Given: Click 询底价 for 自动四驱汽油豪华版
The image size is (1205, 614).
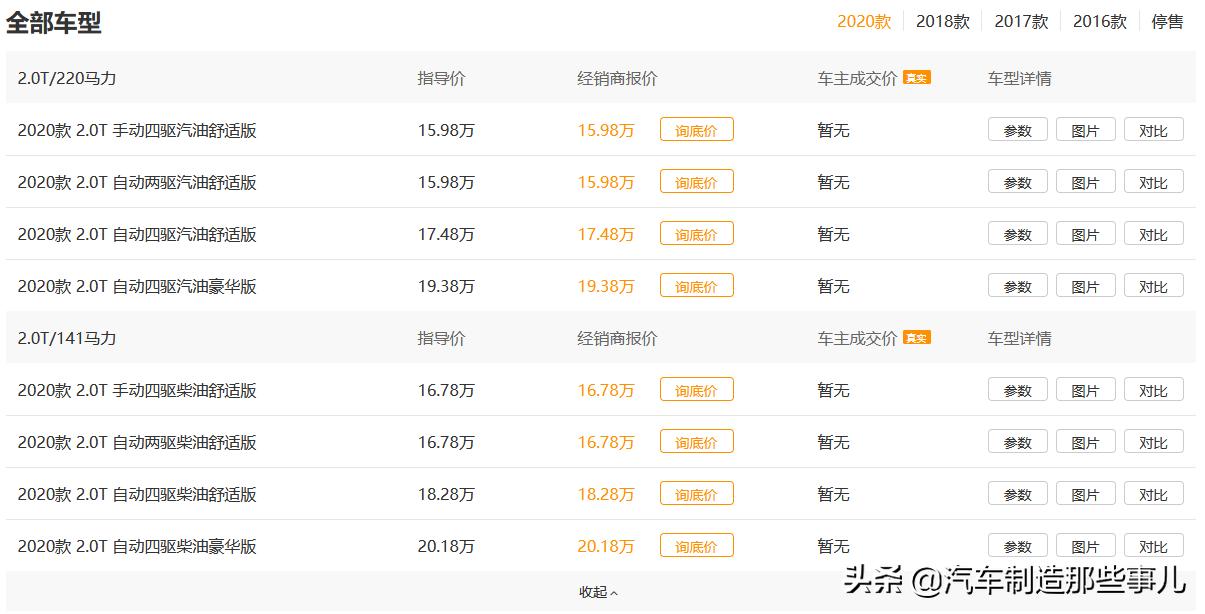Looking at the screenshot, I should point(696,285).
